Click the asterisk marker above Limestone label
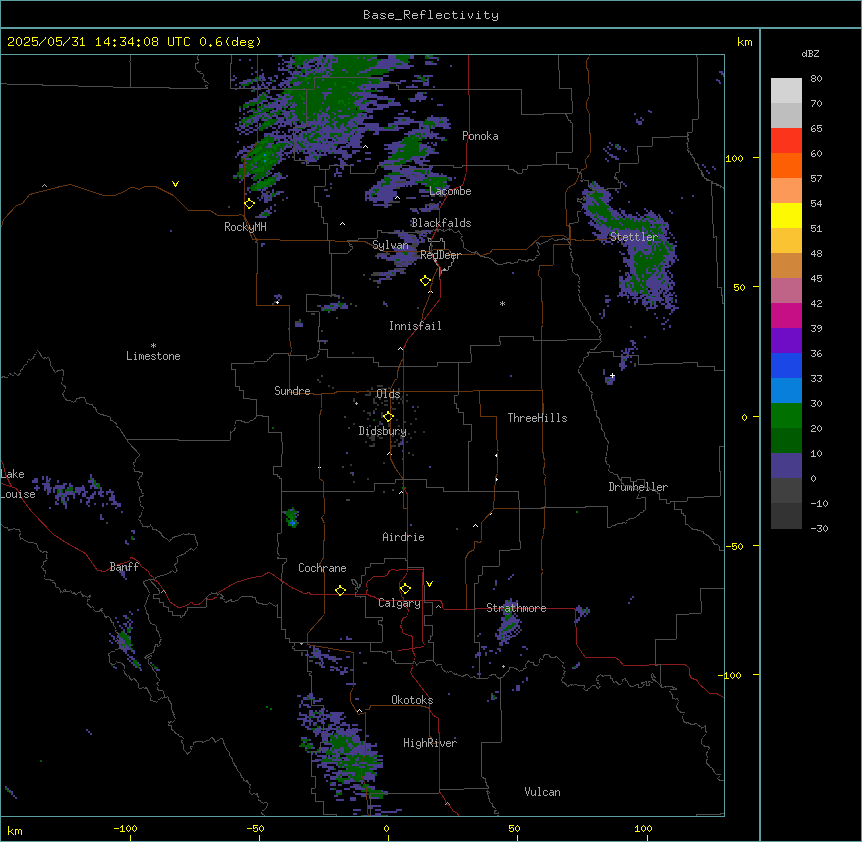The width and height of the screenshot is (862, 842). 153,346
